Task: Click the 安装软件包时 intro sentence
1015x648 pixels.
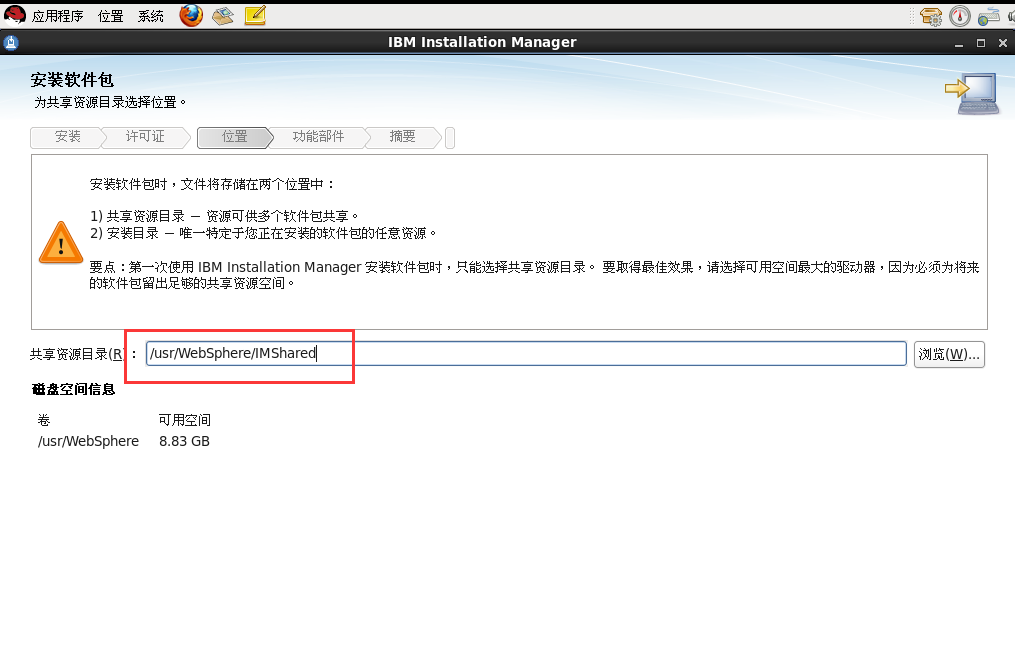Action: (212, 184)
